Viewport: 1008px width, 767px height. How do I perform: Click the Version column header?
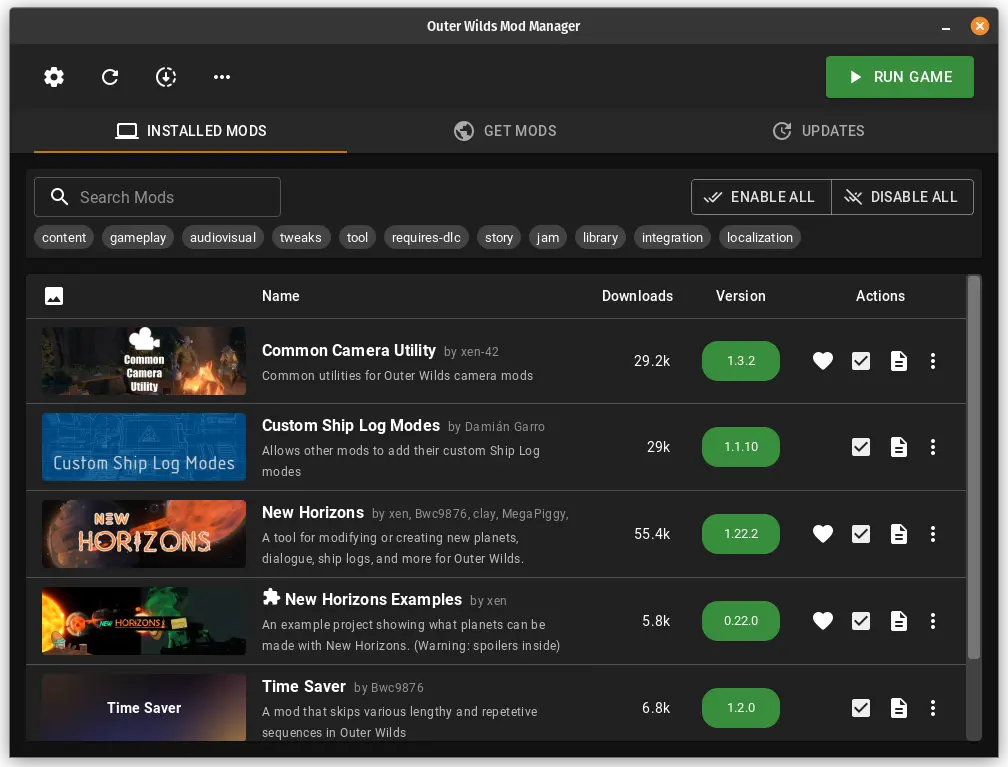pos(741,296)
